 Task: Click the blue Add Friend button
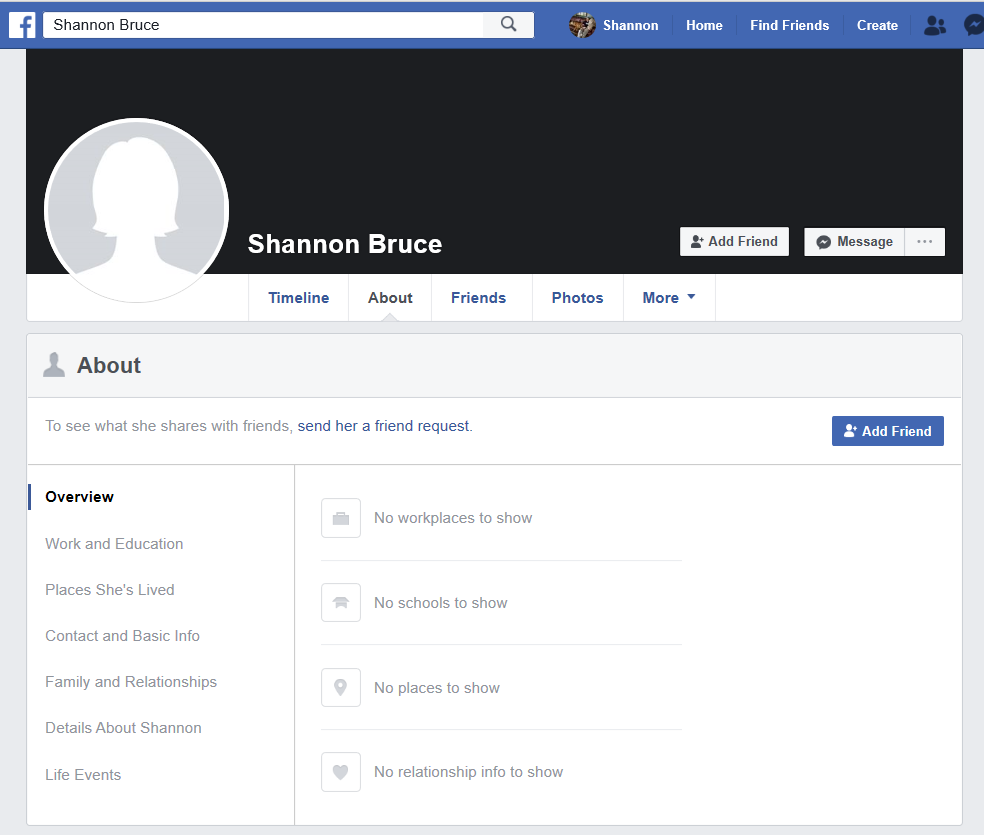point(887,430)
